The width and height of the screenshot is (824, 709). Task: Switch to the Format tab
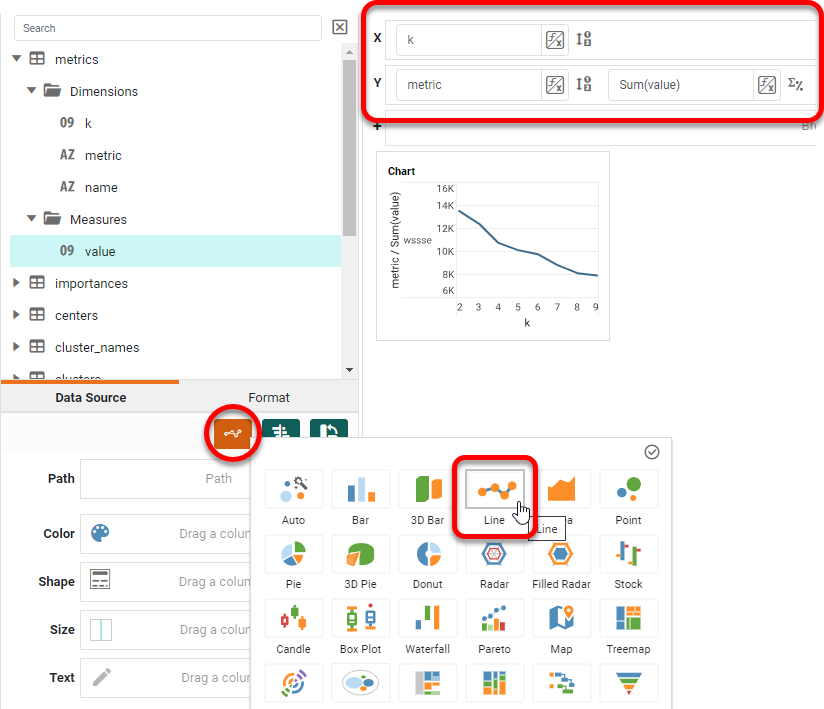click(269, 397)
